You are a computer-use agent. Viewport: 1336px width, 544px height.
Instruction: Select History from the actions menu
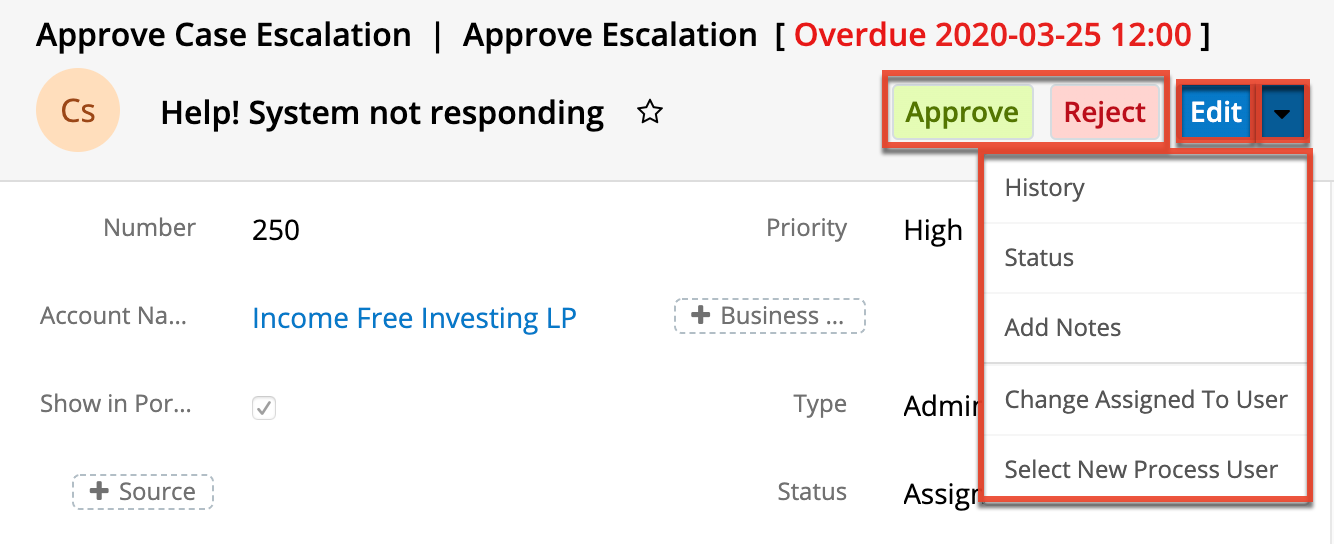click(x=1045, y=188)
